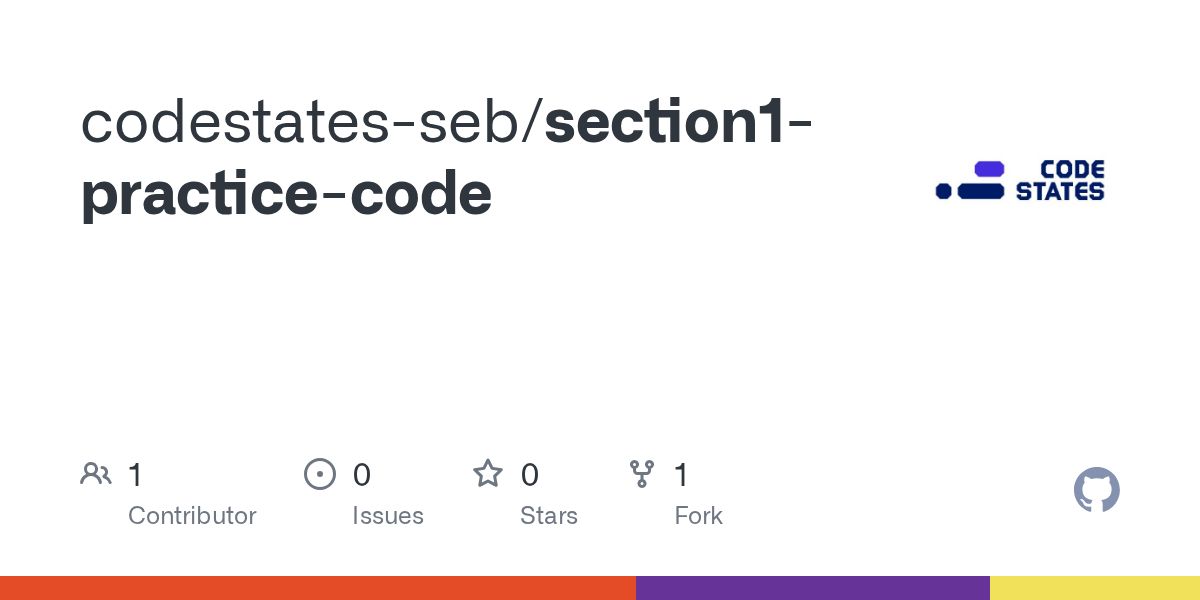Click the GitHub octocat logo icon

[x=1096, y=491]
